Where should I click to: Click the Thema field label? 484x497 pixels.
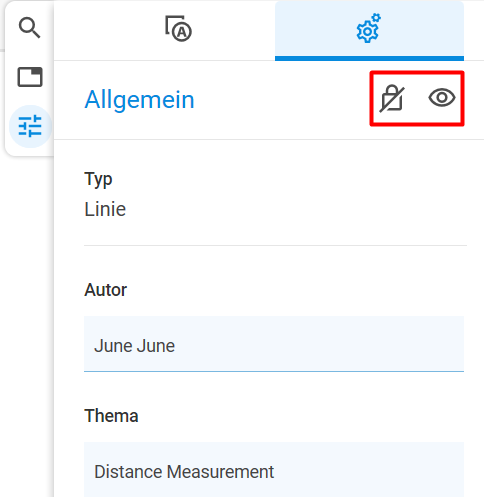point(111,416)
